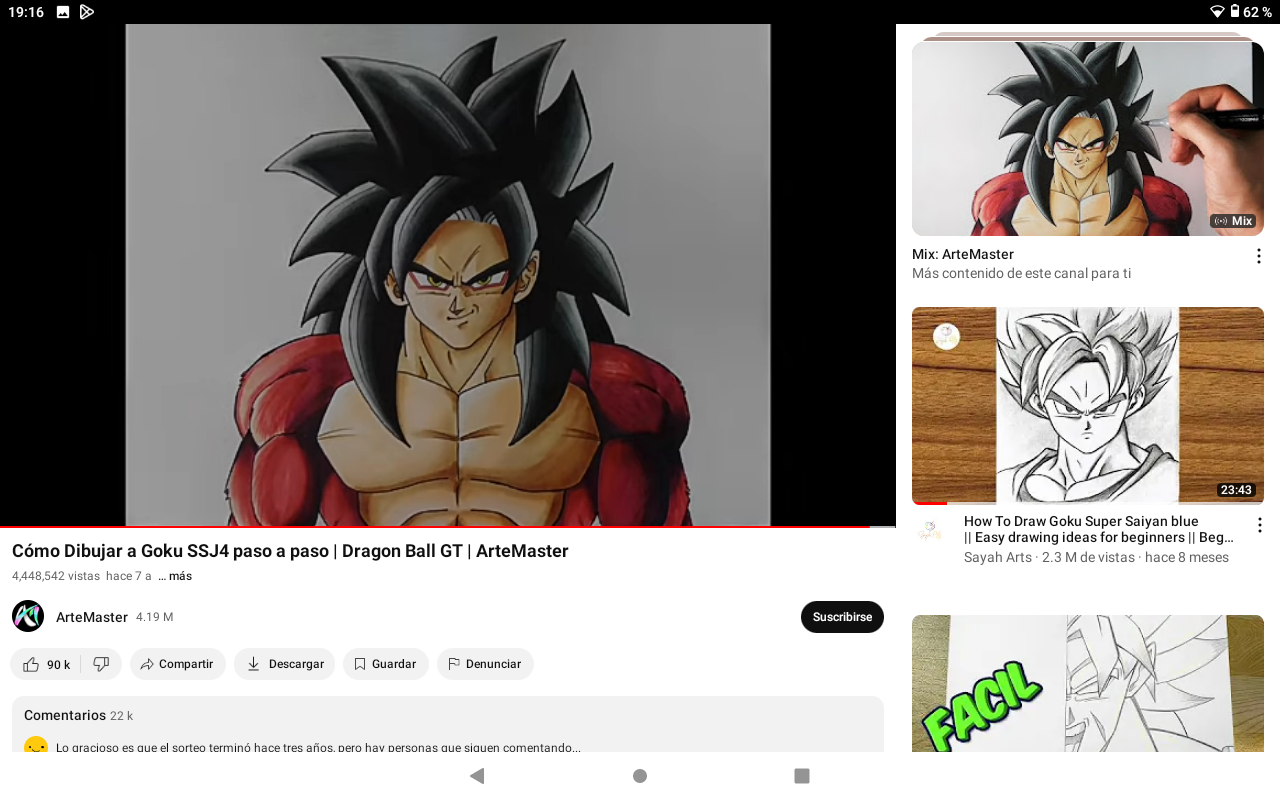Image resolution: width=1280 pixels, height=800 pixels.
Task: Tap the Android back navigation button
Action: (477, 776)
